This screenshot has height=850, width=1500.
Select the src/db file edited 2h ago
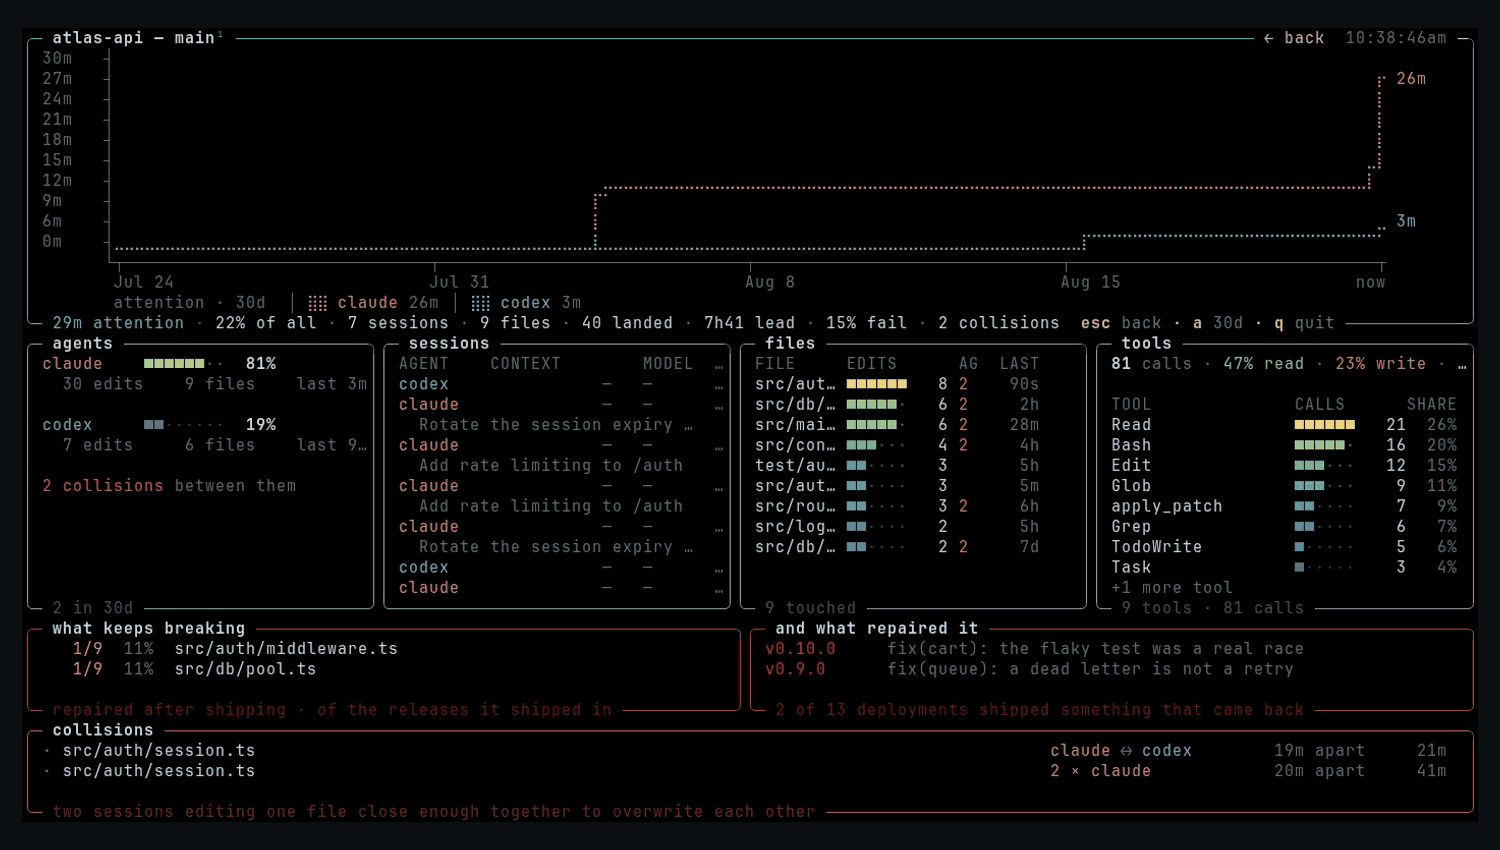pos(897,405)
